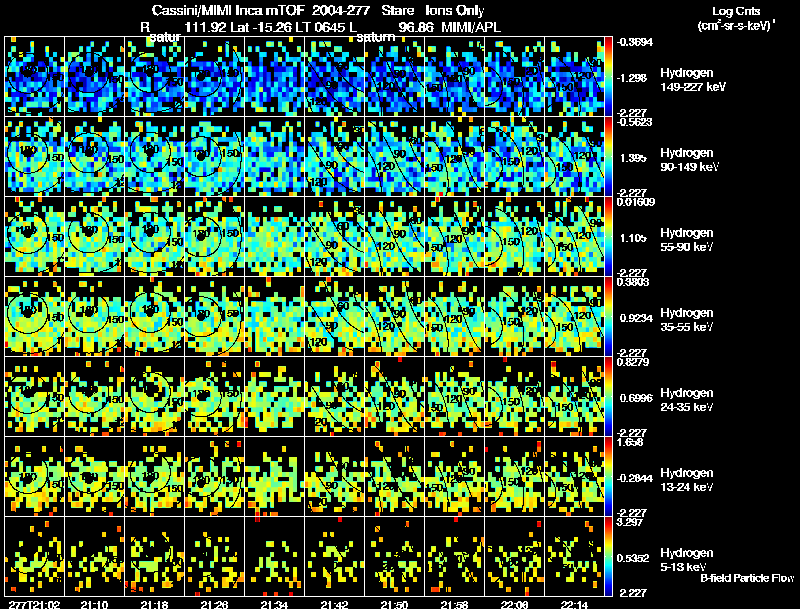800x609 pixels.
Task: Click the '0.01609' color scale value
Action: tap(636, 202)
